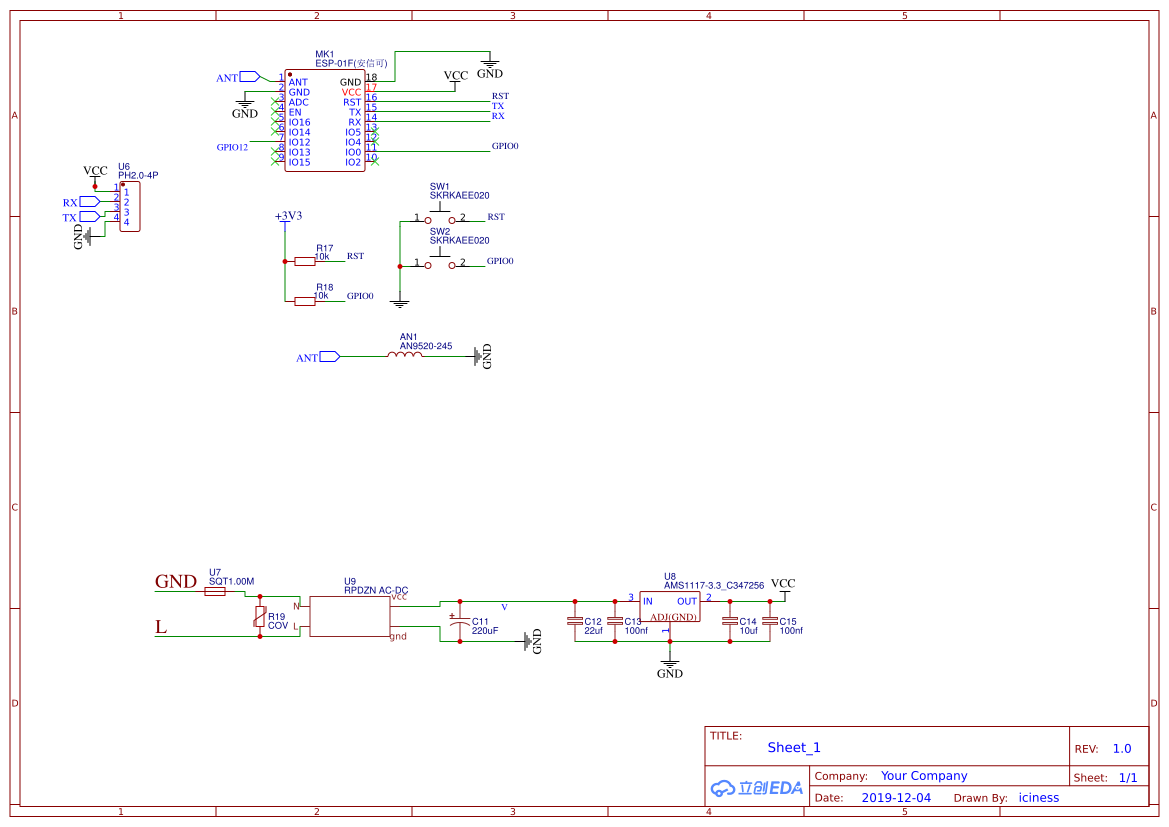Click the '220uF' value of C11
Screen dimensions: 1169x827
[x=485, y=631]
